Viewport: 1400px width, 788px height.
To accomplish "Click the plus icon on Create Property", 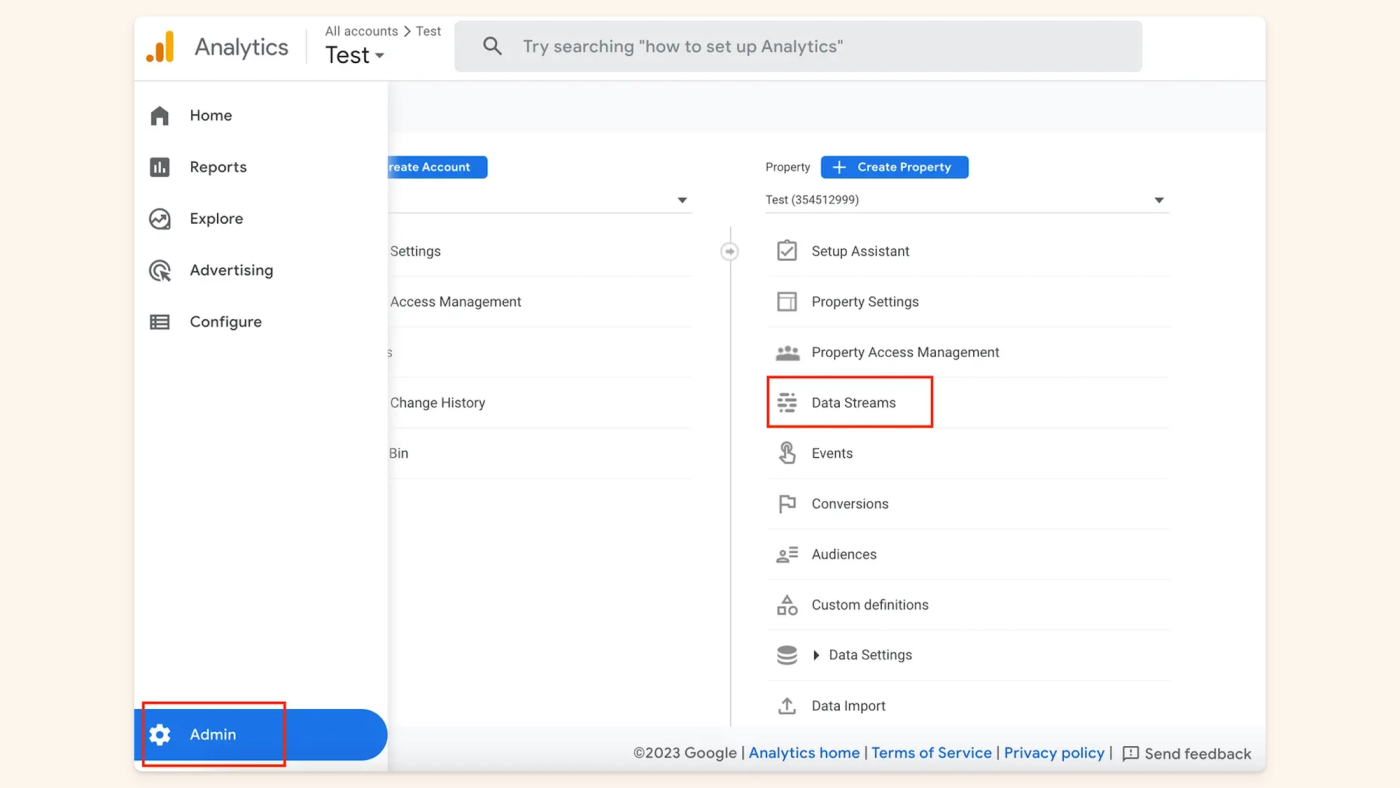I will tap(839, 167).
